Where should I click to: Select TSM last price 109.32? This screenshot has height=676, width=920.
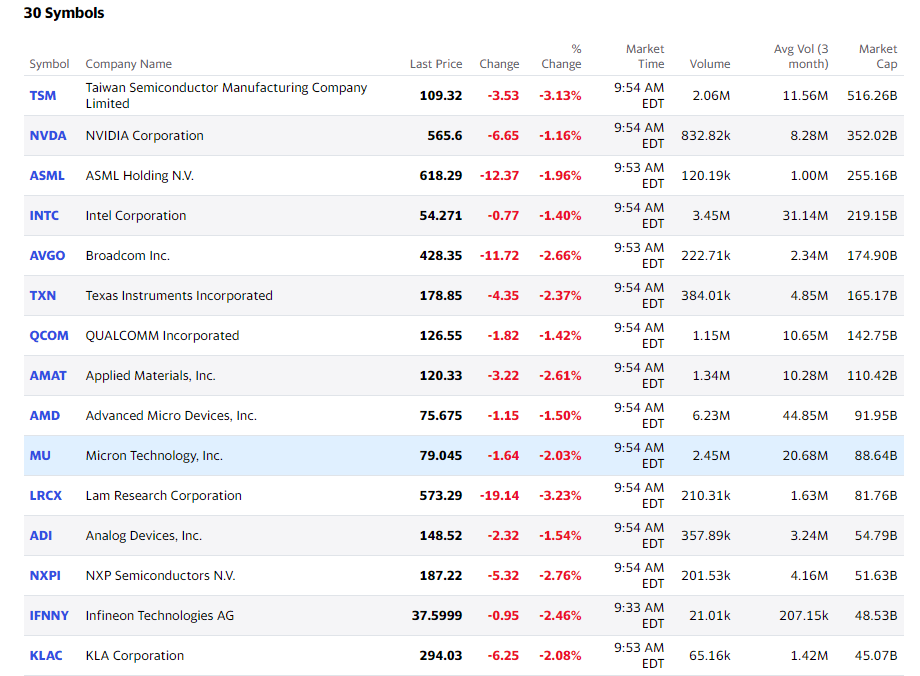[441, 96]
